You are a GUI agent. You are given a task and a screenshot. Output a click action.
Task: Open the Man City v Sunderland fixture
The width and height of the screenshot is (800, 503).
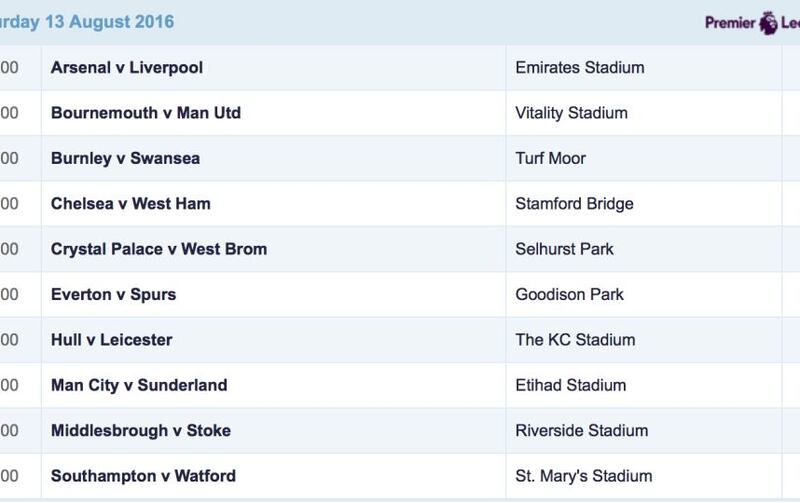coord(139,385)
